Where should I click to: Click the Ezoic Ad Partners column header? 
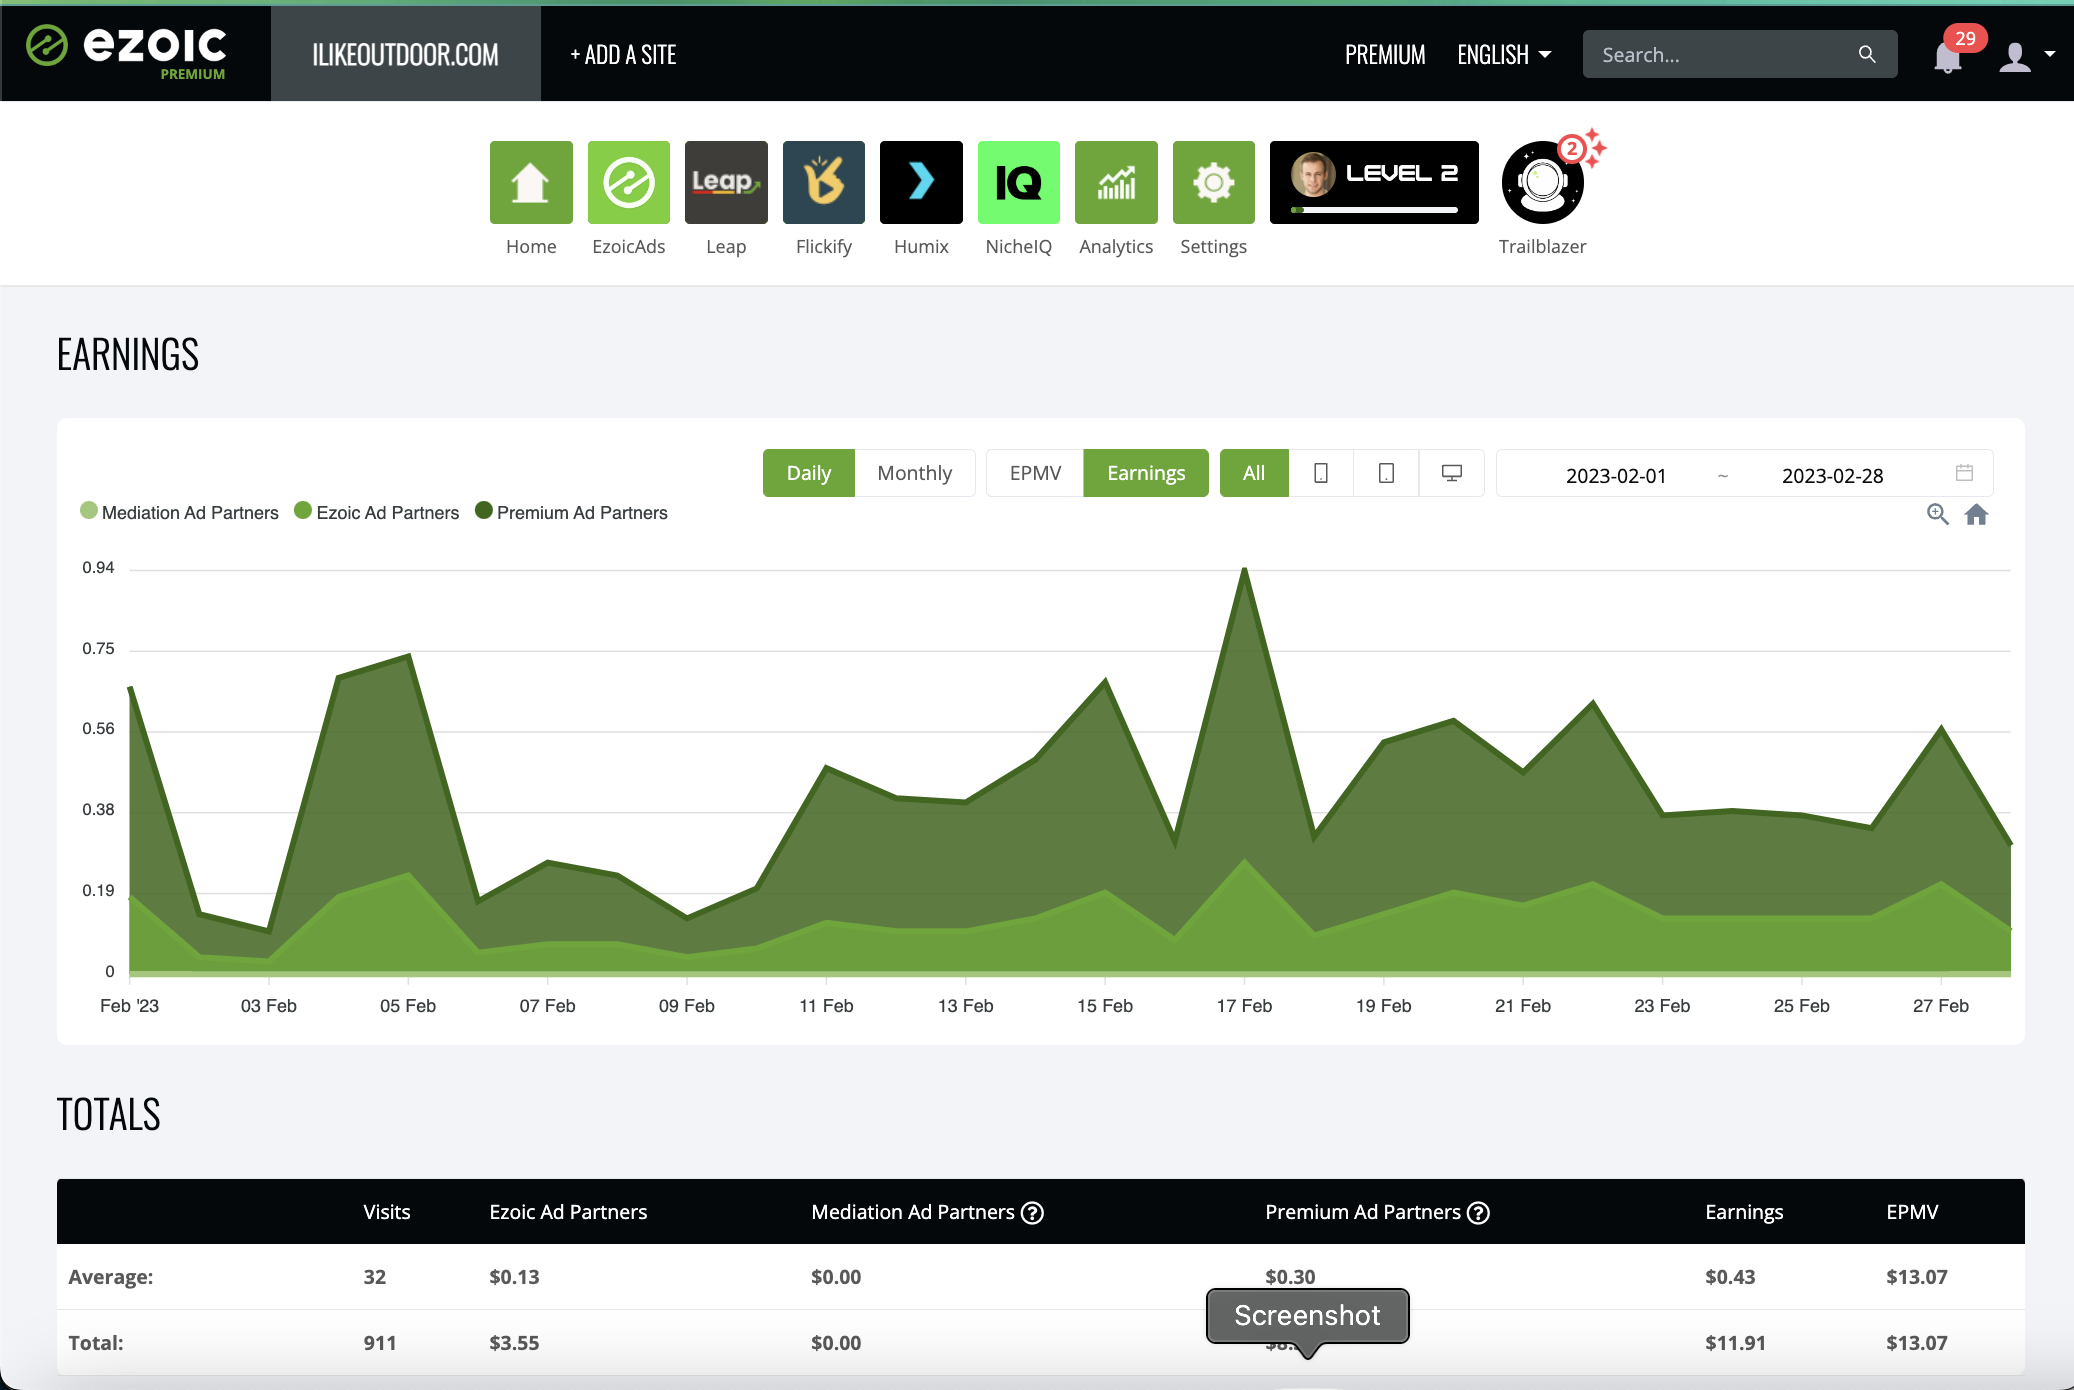pos(568,1212)
